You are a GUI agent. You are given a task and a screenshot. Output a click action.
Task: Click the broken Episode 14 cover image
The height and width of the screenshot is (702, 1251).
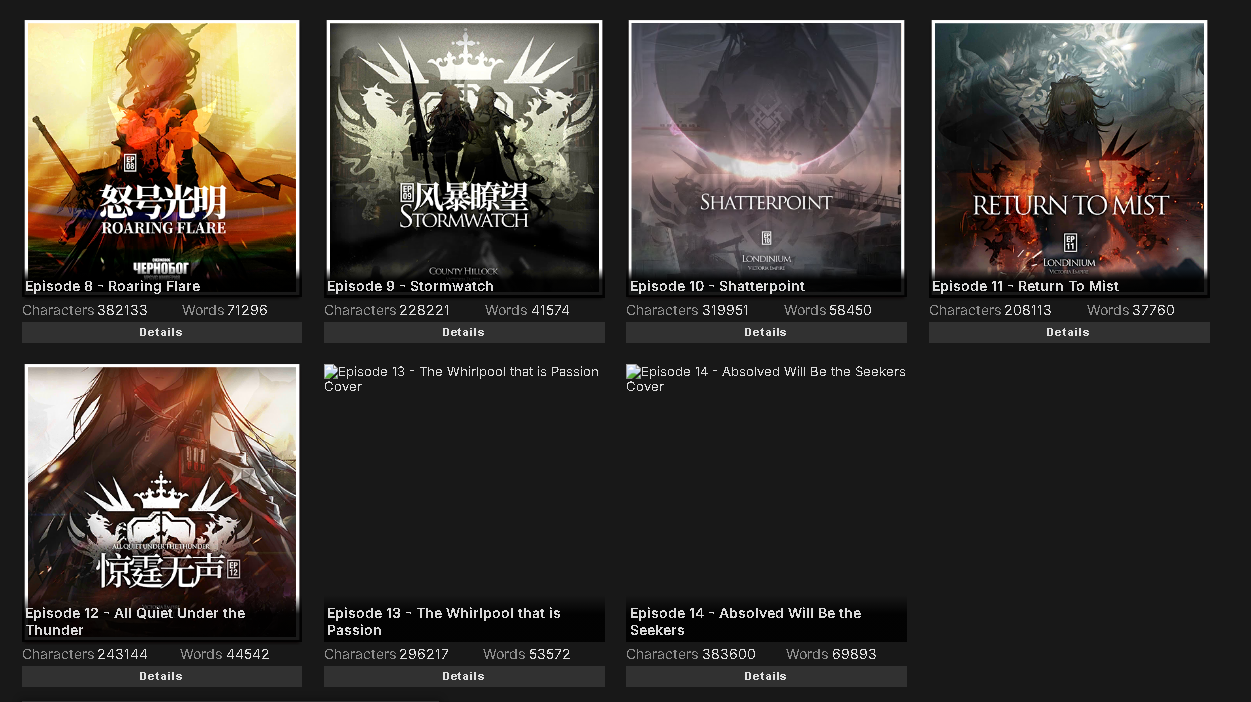(x=766, y=502)
